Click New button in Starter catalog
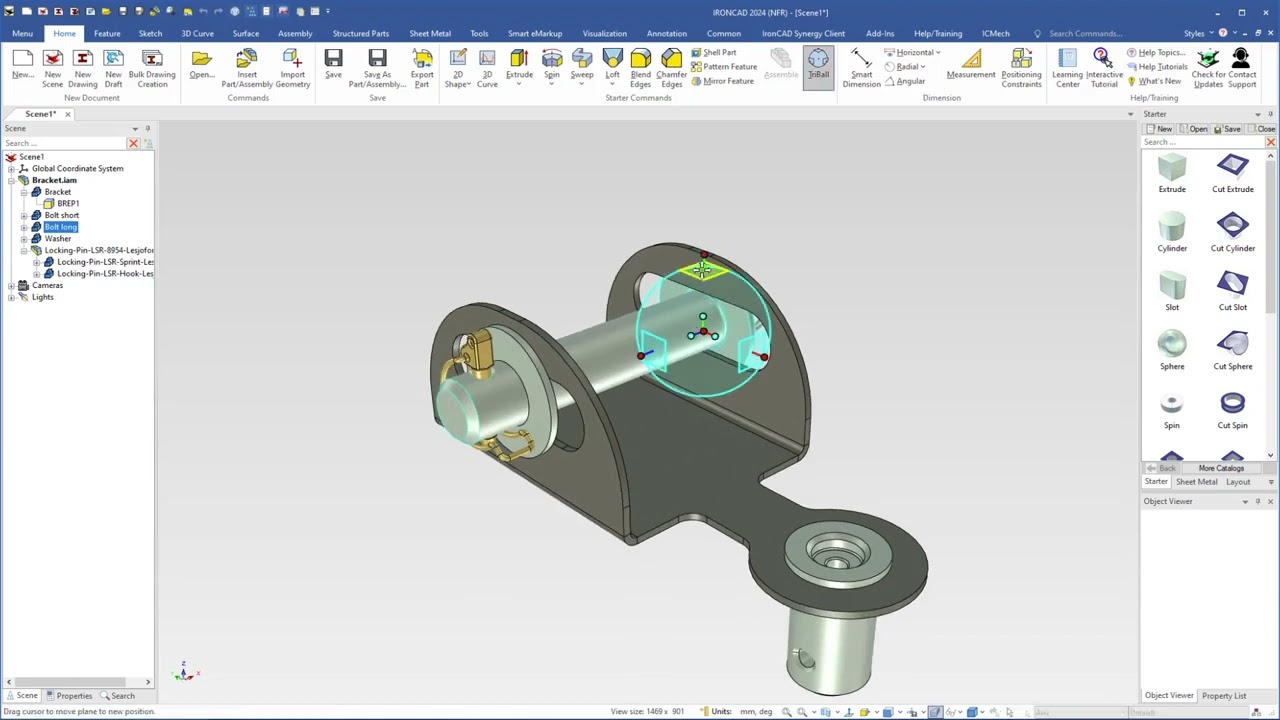The width and height of the screenshot is (1280, 720). [x=1160, y=129]
